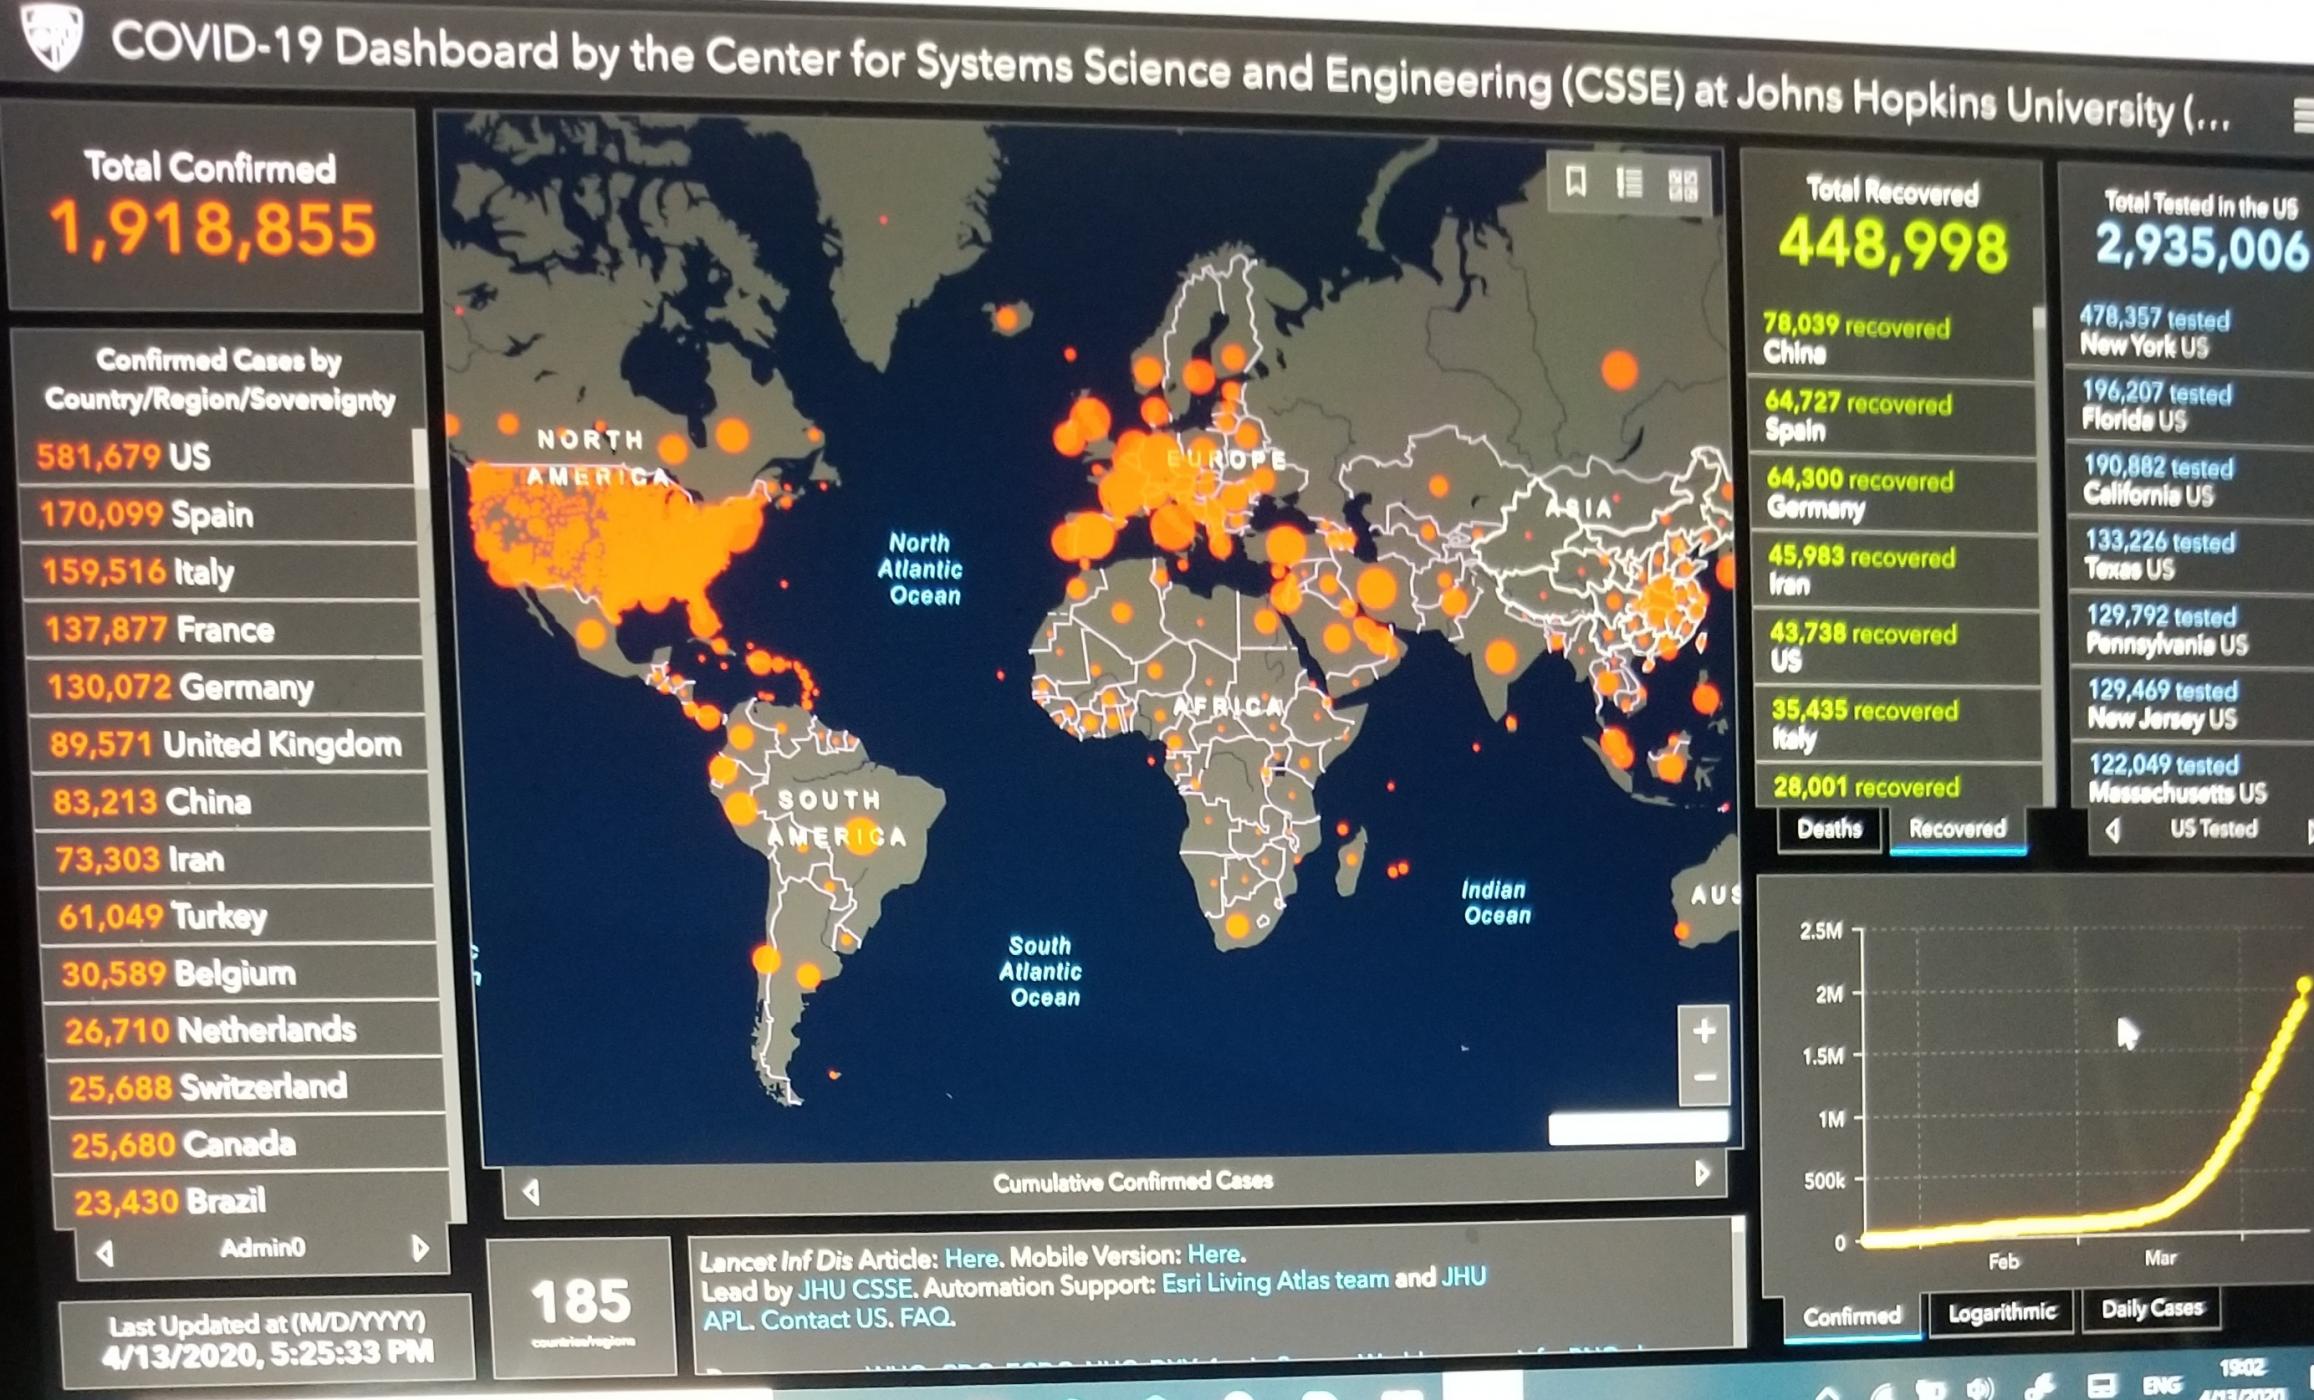Viewport: 2314px width, 1400px height.
Task: Open the basemap gallery grid icon
Action: [1683, 185]
